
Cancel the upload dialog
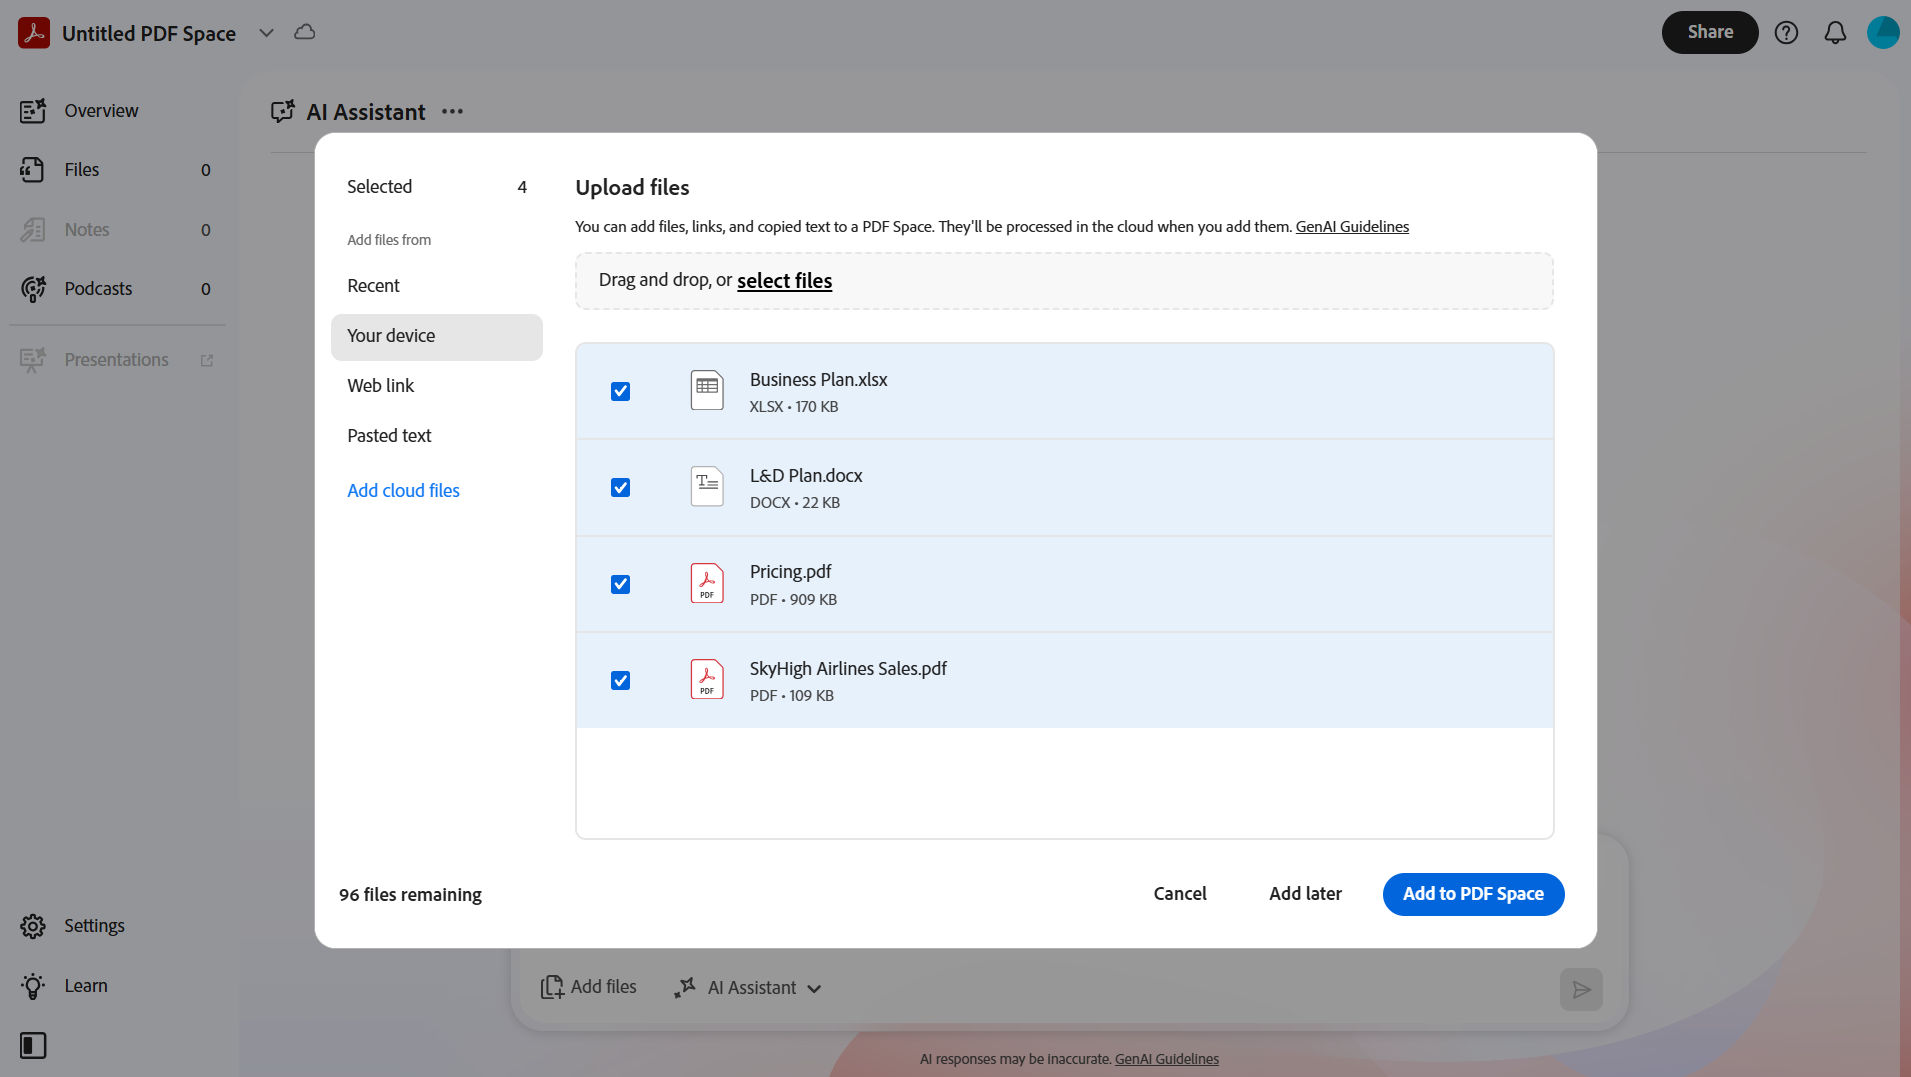(1180, 894)
